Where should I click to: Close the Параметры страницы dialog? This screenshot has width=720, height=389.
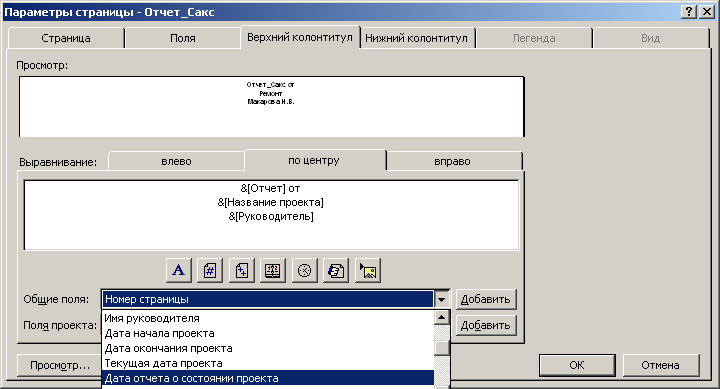[707, 11]
